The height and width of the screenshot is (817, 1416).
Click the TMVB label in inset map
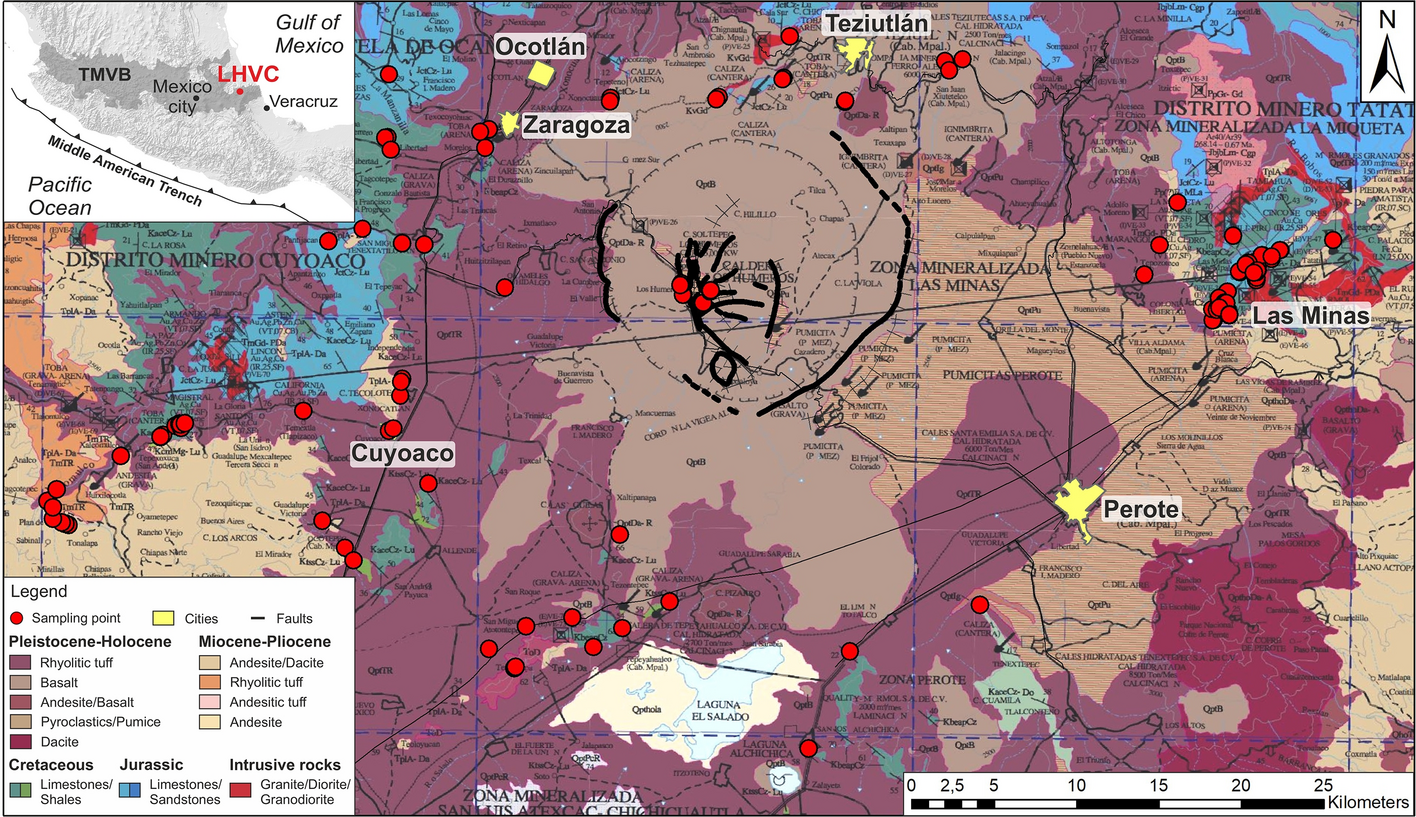pos(107,73)
